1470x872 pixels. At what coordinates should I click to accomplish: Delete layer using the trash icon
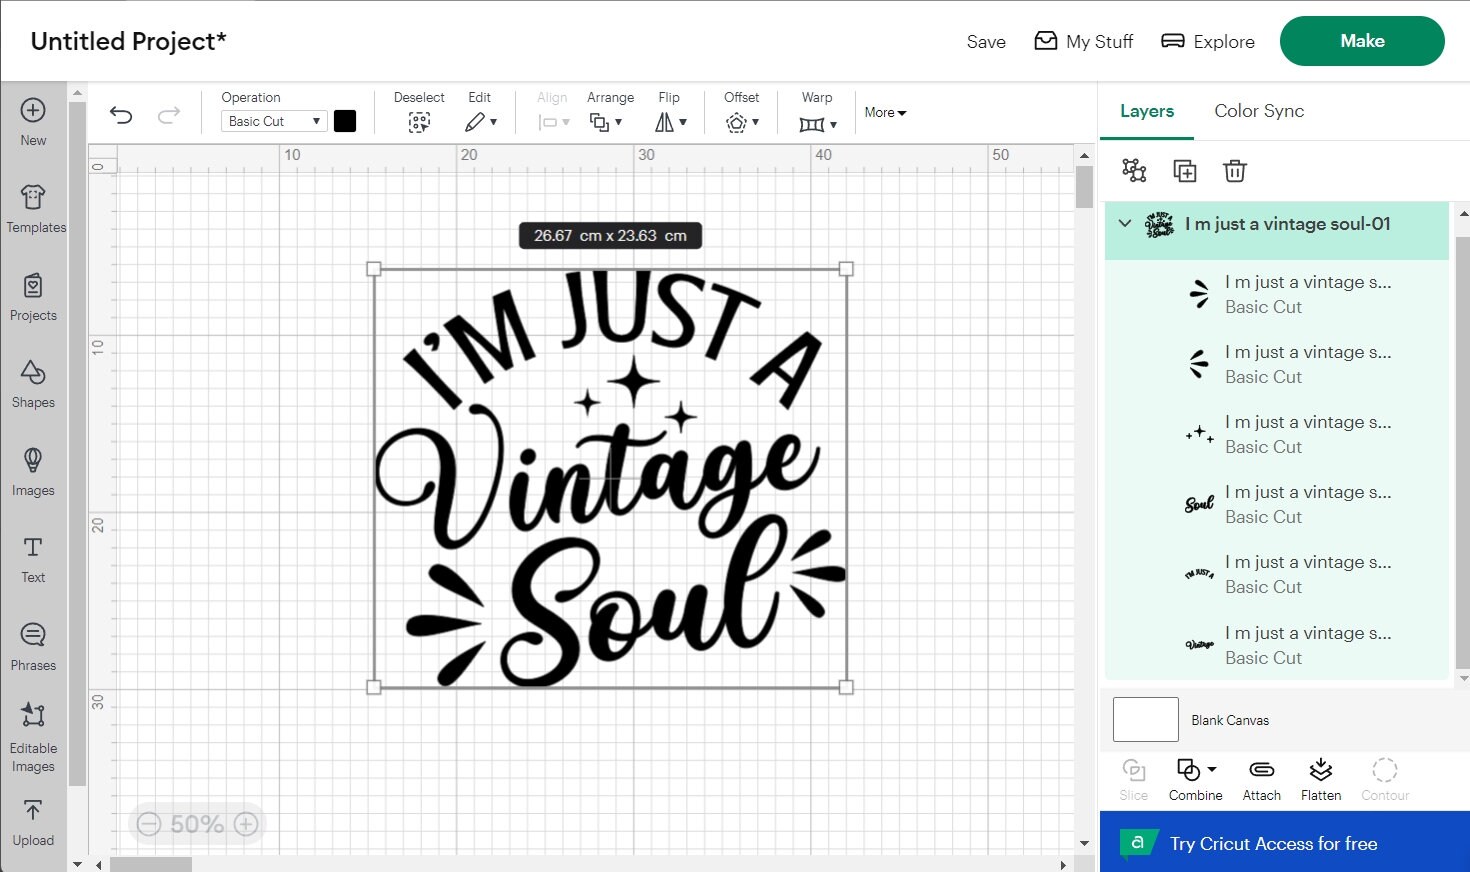(x=1235, y=170)
